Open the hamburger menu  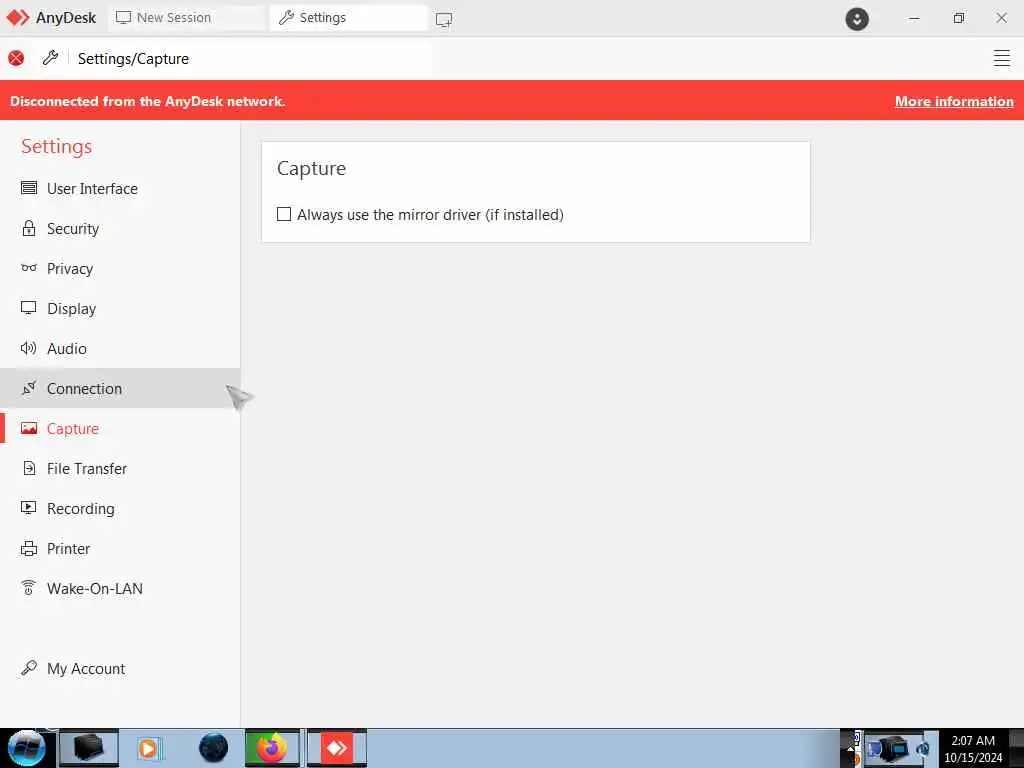tap(1002, 58)
